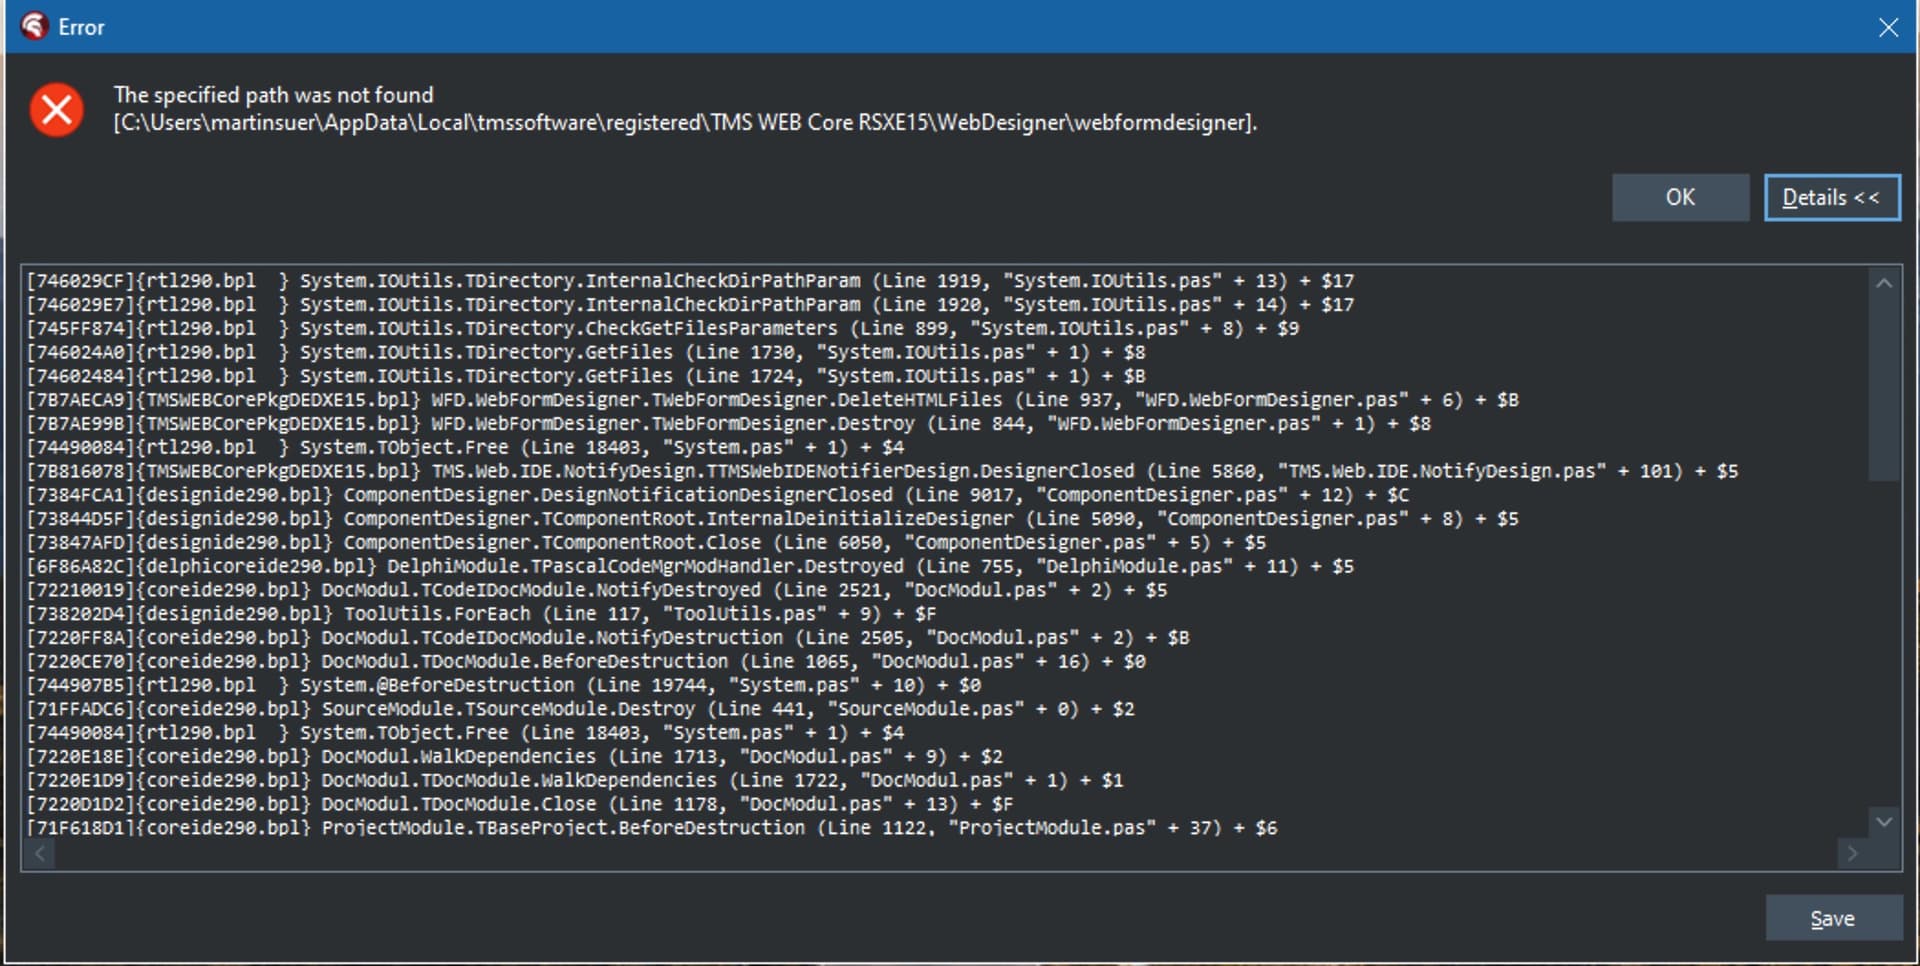Click the webformdesigner path text in the message
Viewport: 1920px width, 966px height.
685,123
